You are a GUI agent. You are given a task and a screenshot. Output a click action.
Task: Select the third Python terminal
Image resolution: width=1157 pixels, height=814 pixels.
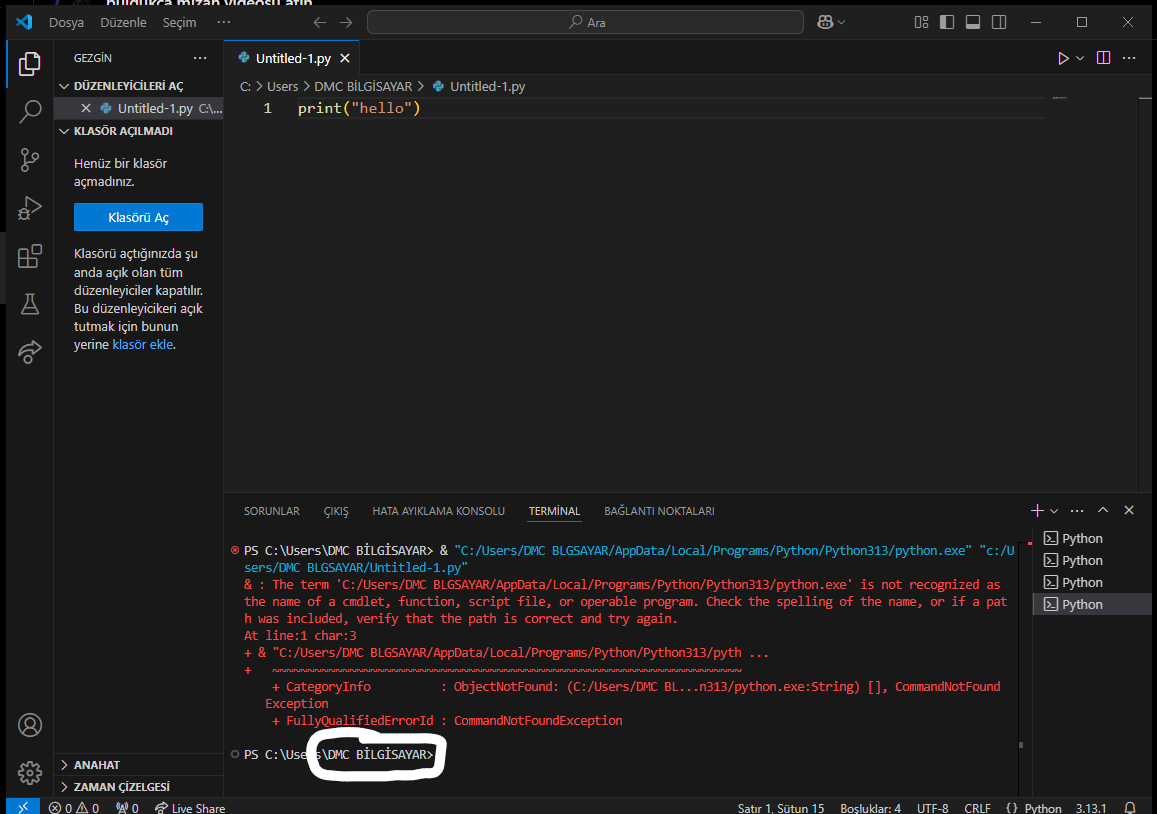pyautogui.click(x=1092, y=582)
